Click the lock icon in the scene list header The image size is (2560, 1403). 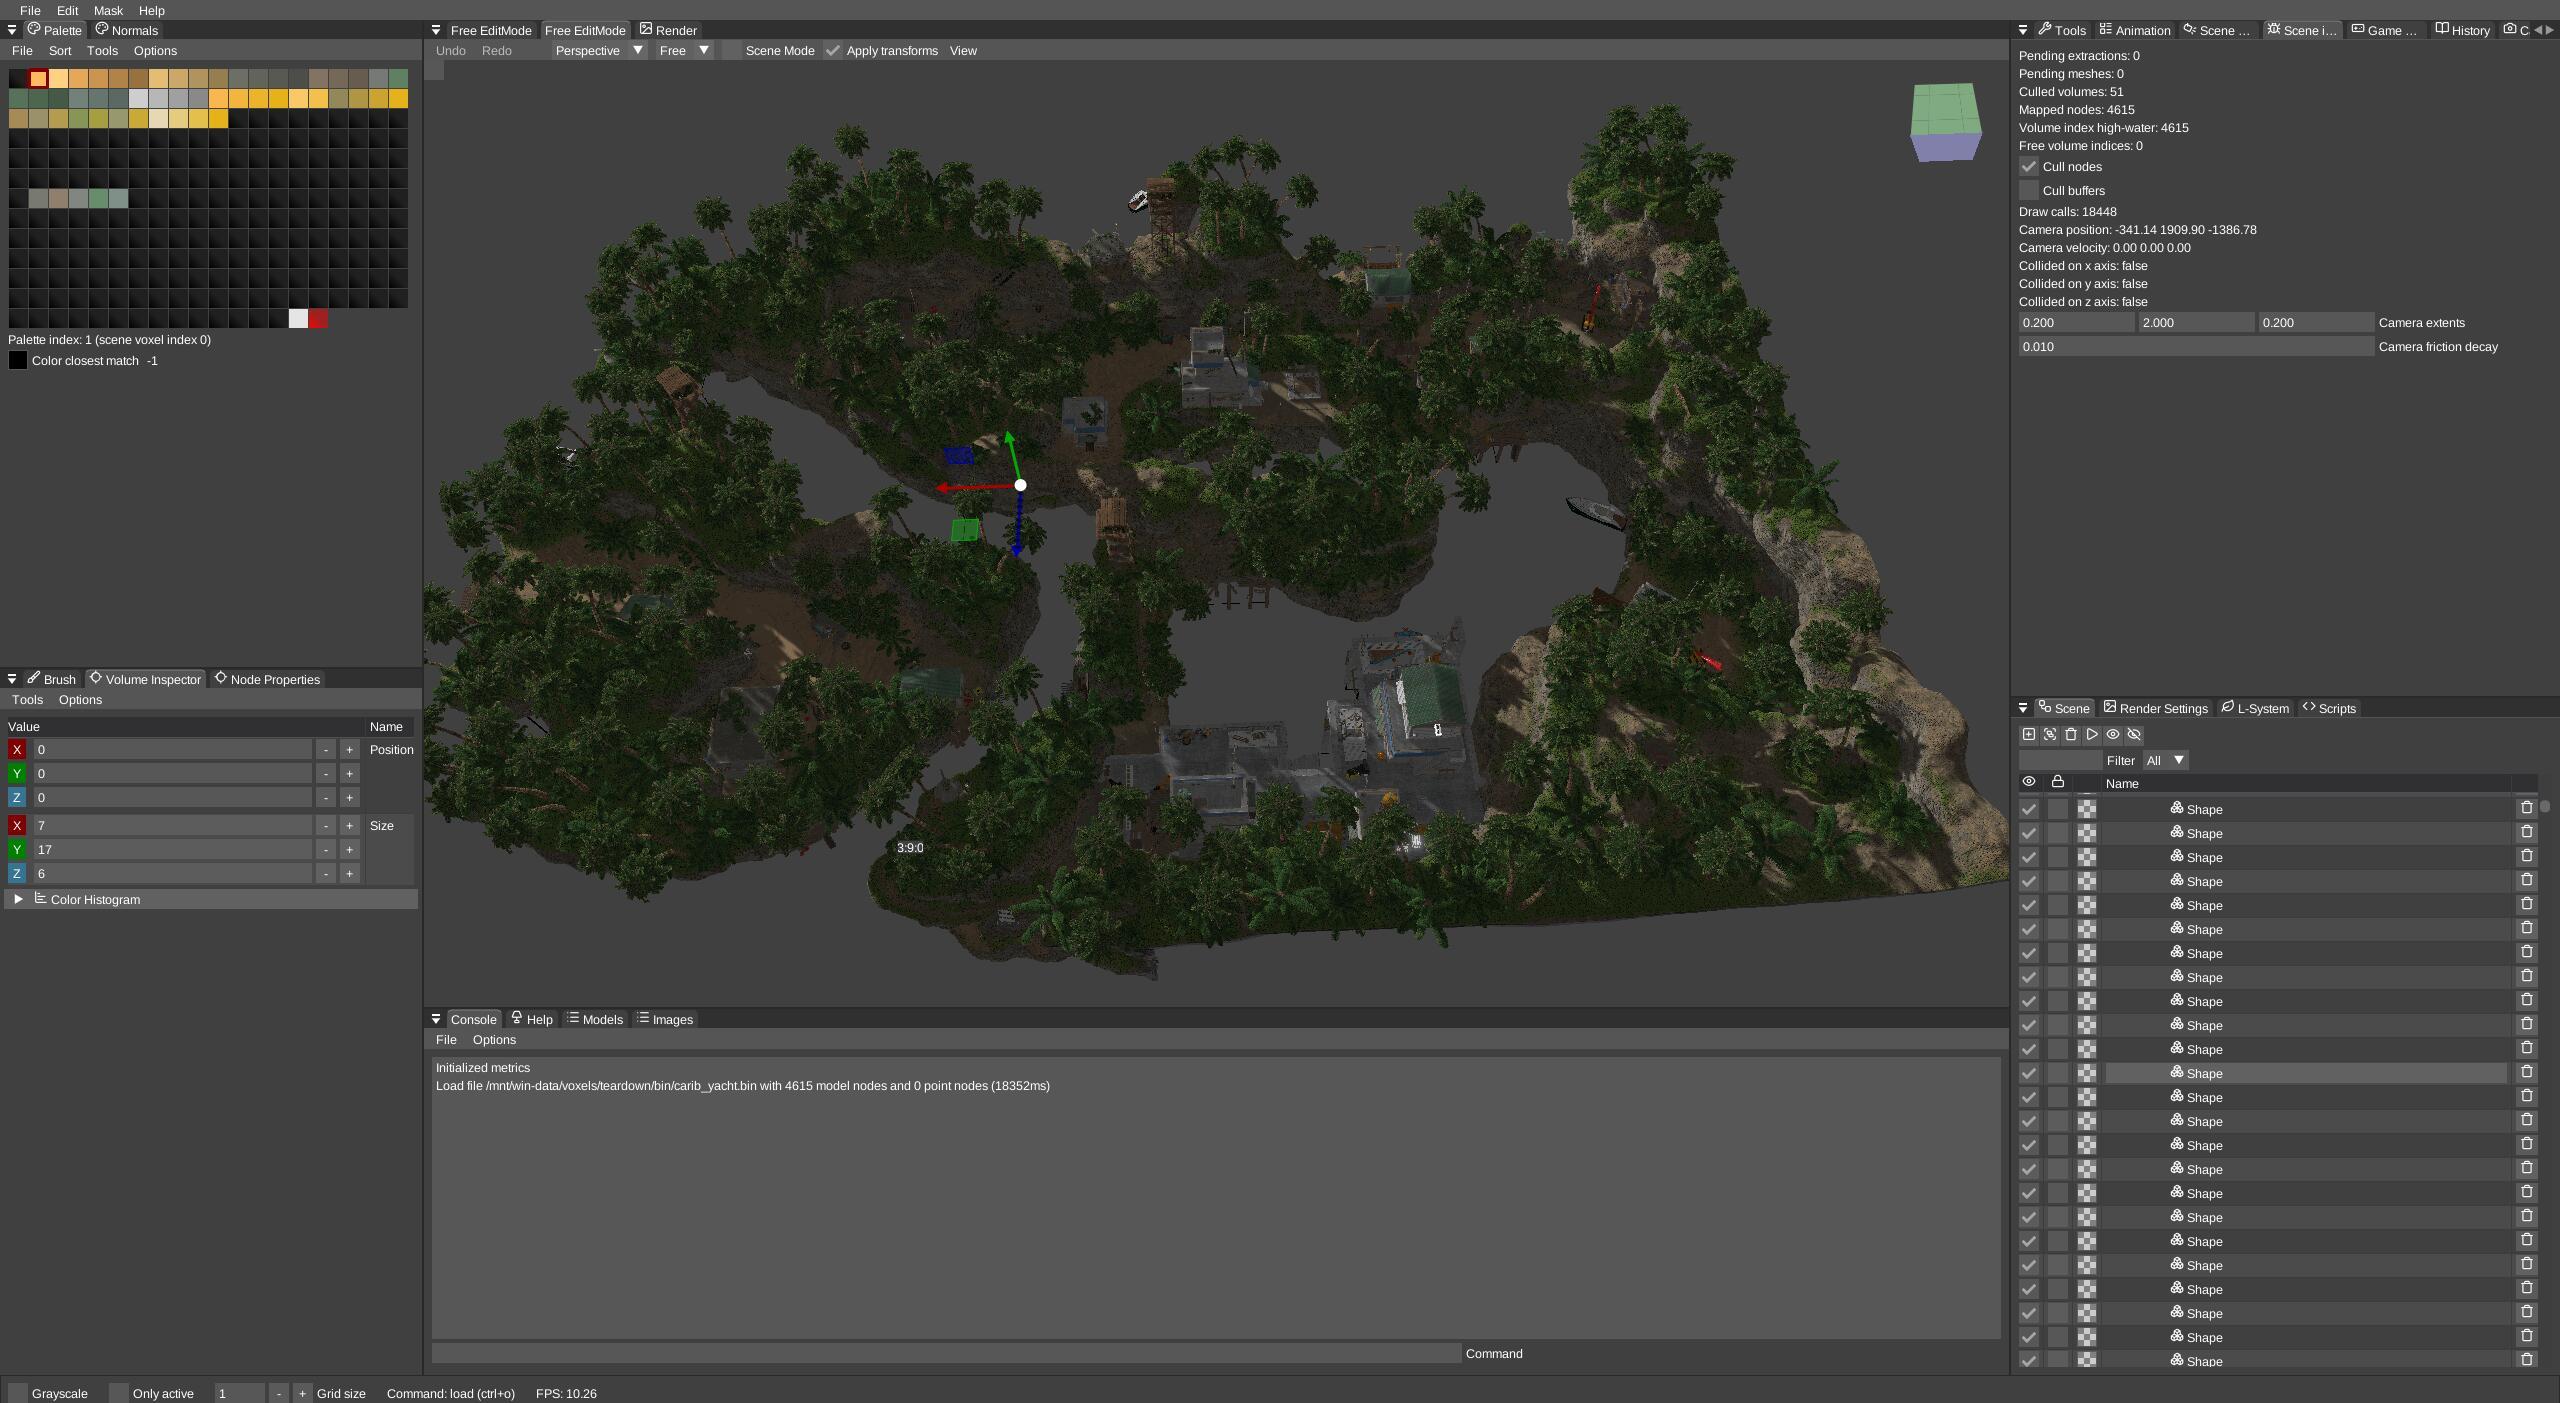(2057, 782)
